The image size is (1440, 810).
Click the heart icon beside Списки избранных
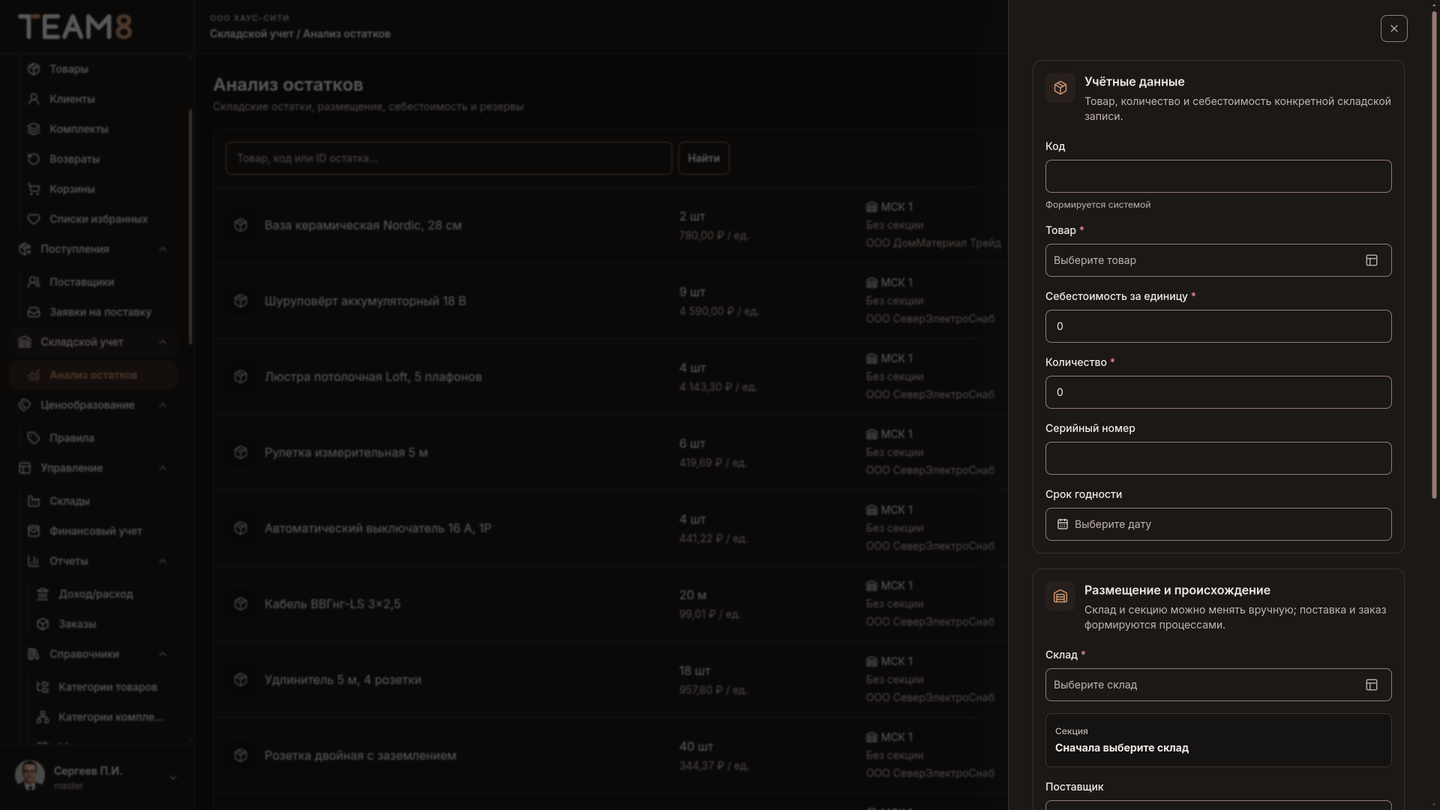pyautogui.click(x=33, y=219)
